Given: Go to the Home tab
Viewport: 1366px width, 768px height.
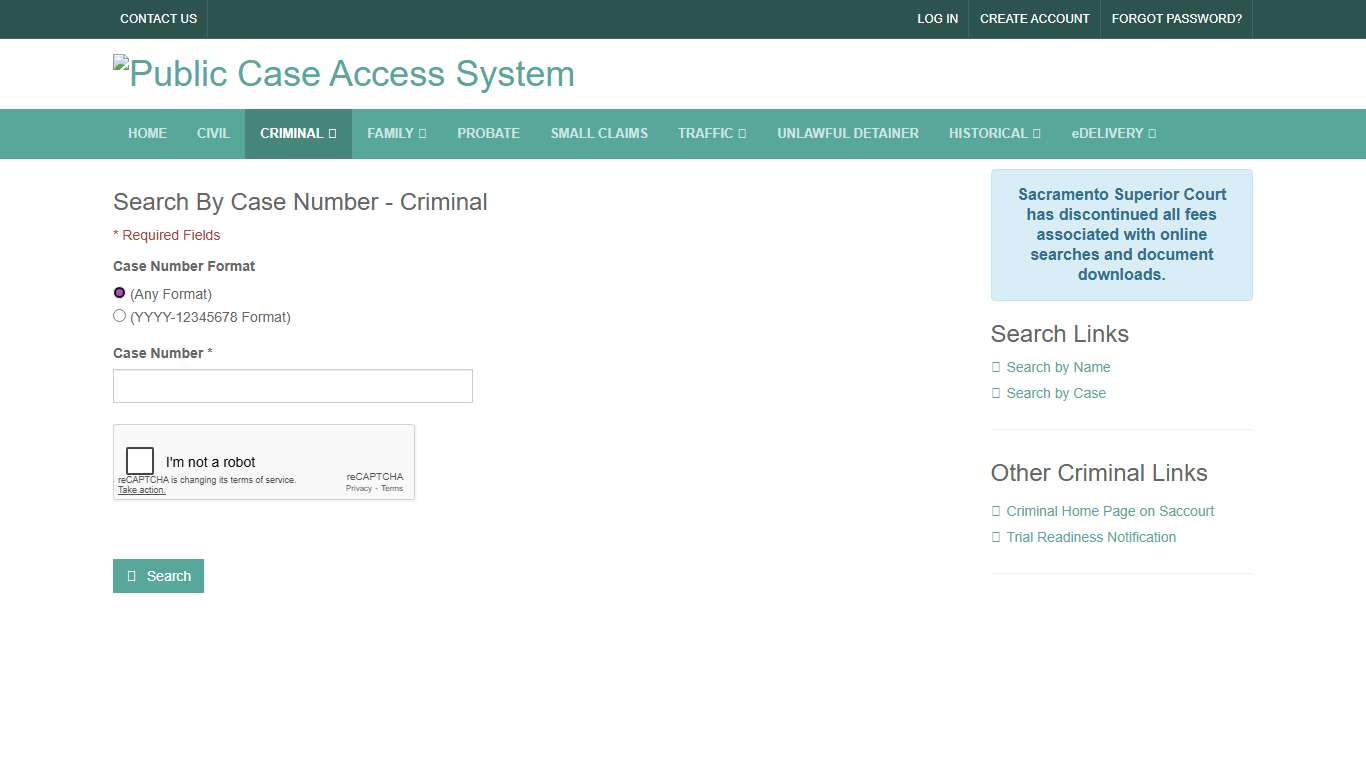Looking at the screenshot, I should point(147,133).
